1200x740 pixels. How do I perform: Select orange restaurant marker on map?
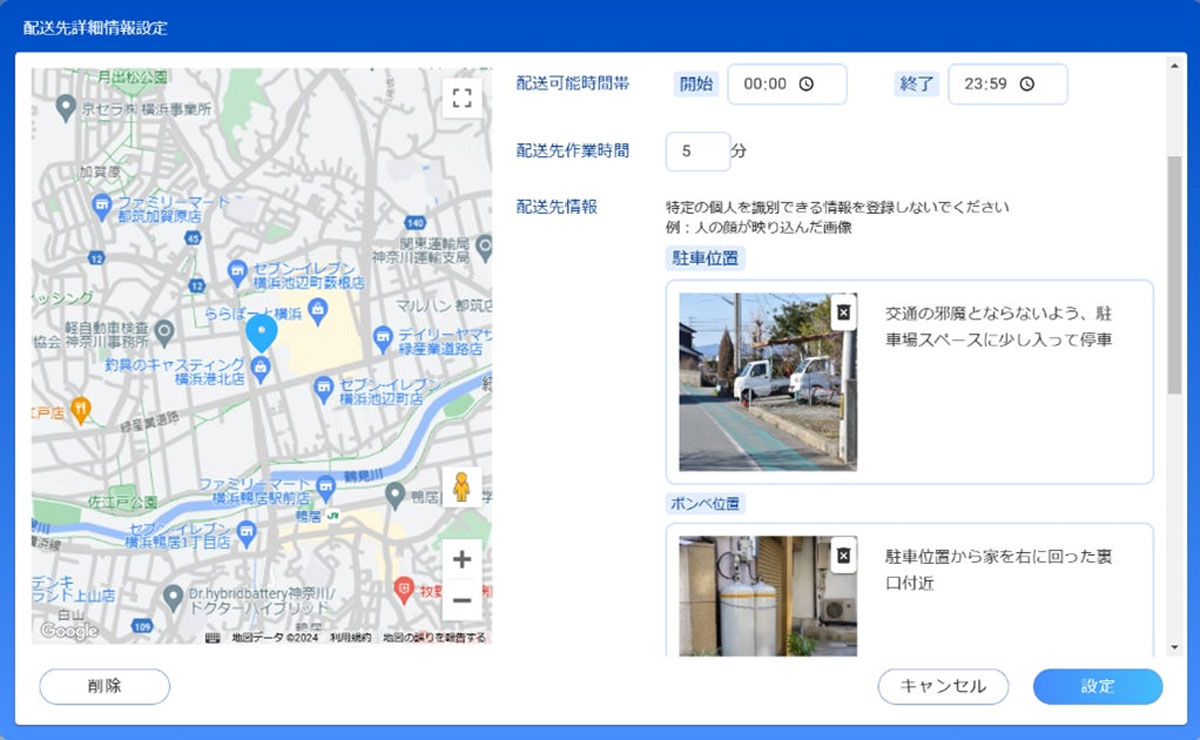pos(81,409)
